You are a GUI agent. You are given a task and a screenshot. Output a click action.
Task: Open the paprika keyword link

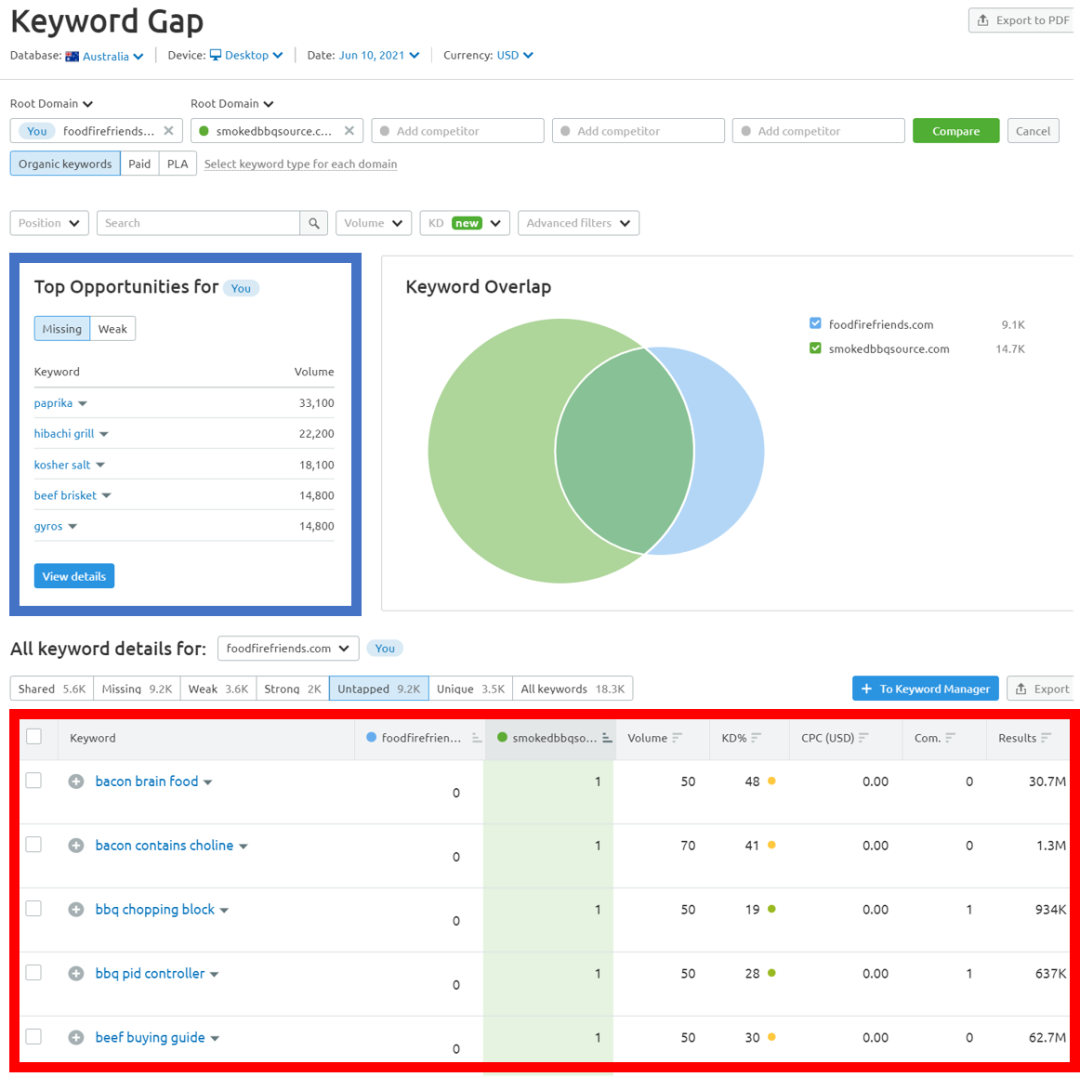(53, 403)
